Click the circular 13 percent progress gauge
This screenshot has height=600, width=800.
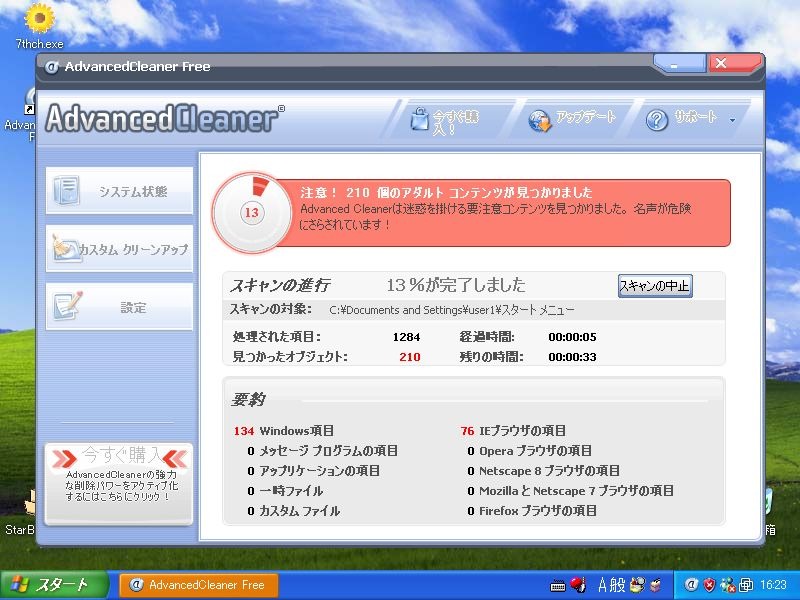[x=252, y=212]
